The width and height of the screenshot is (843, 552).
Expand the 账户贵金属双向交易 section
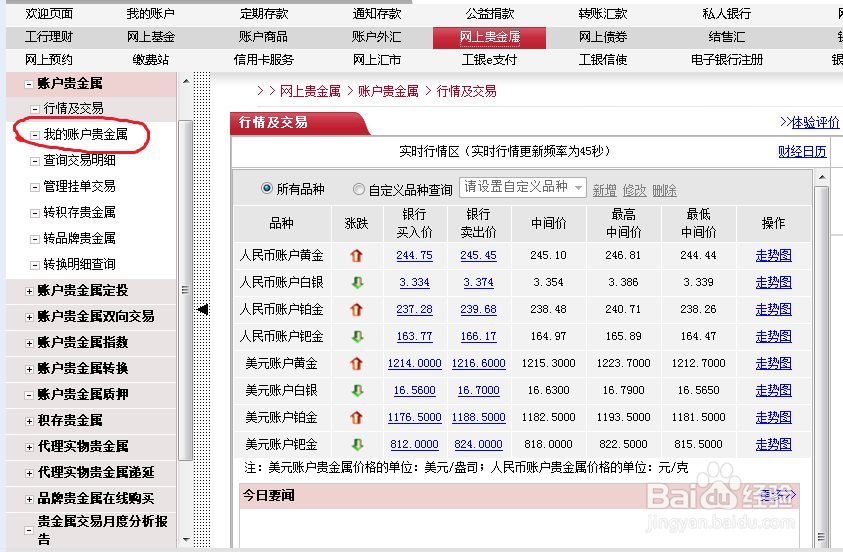click(x=29, y=317)
